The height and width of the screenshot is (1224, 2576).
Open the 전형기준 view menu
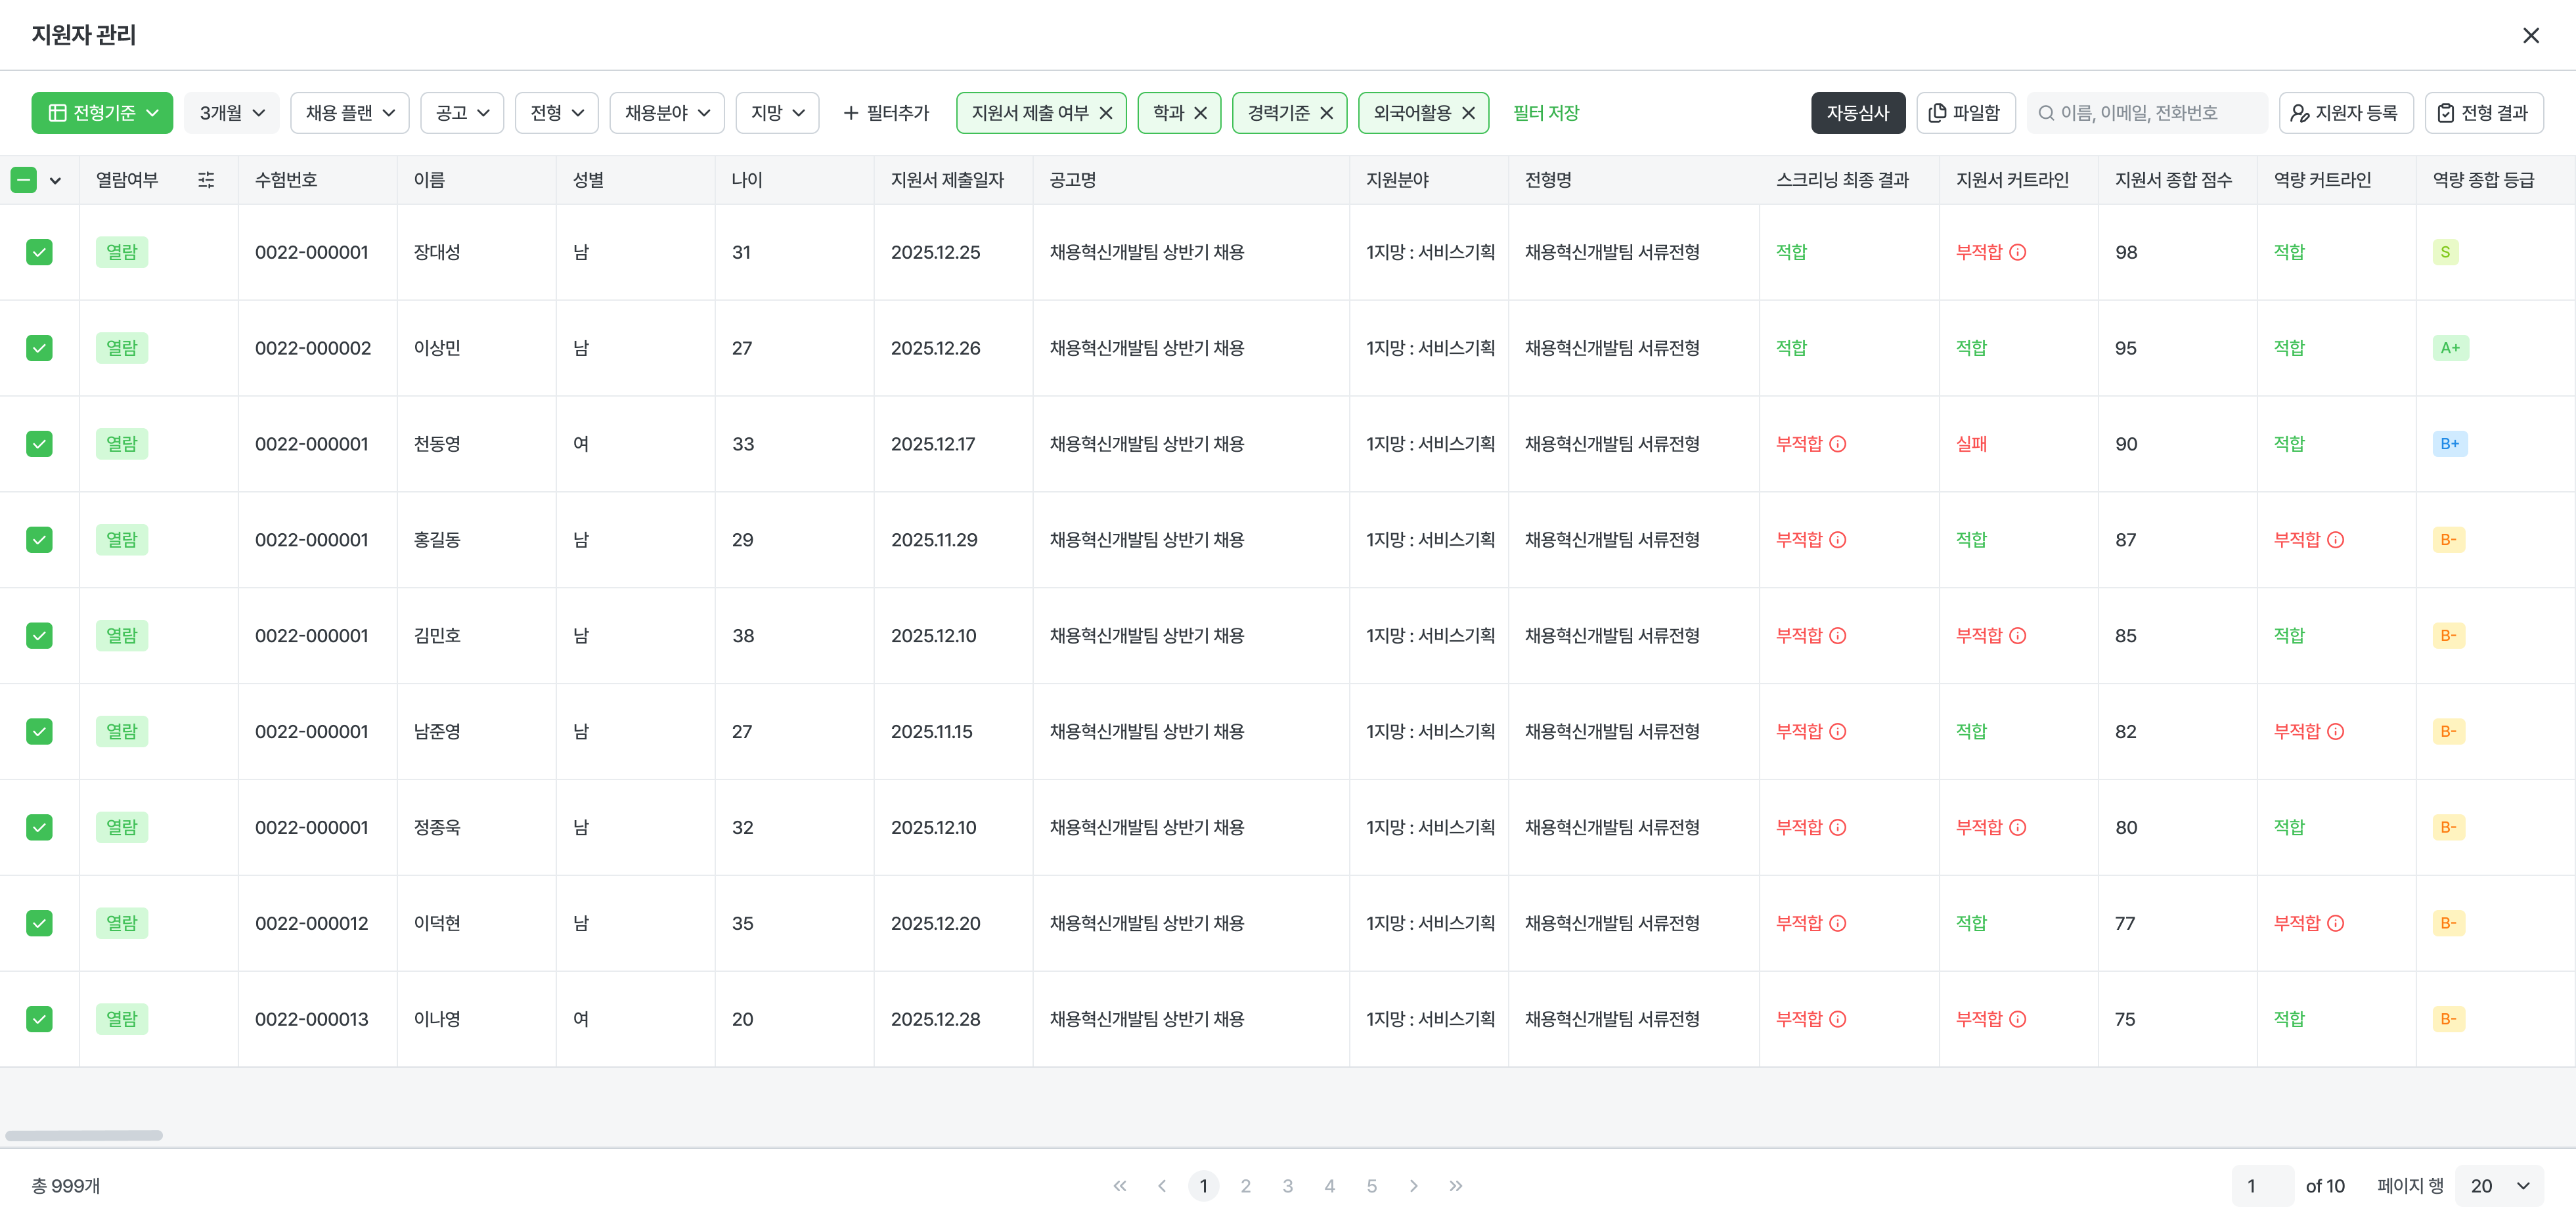(102, 113)
